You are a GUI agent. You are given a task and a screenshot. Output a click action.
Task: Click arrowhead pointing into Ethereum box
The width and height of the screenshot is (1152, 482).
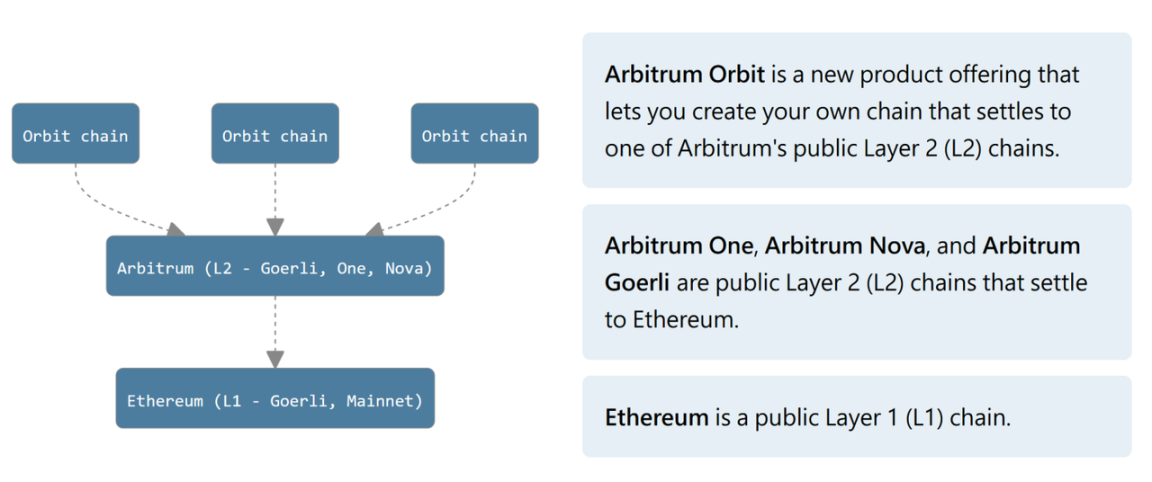coord(275,359)
